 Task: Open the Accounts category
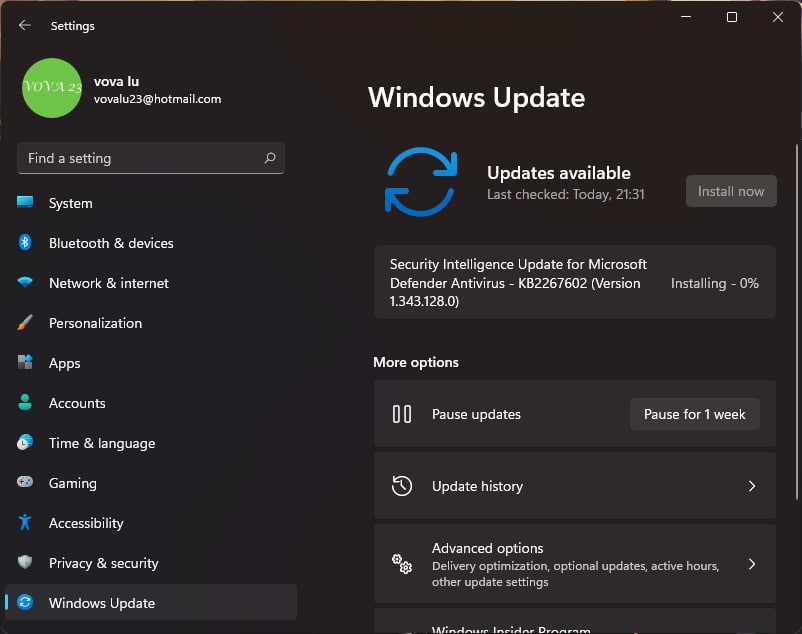point(151,403)
